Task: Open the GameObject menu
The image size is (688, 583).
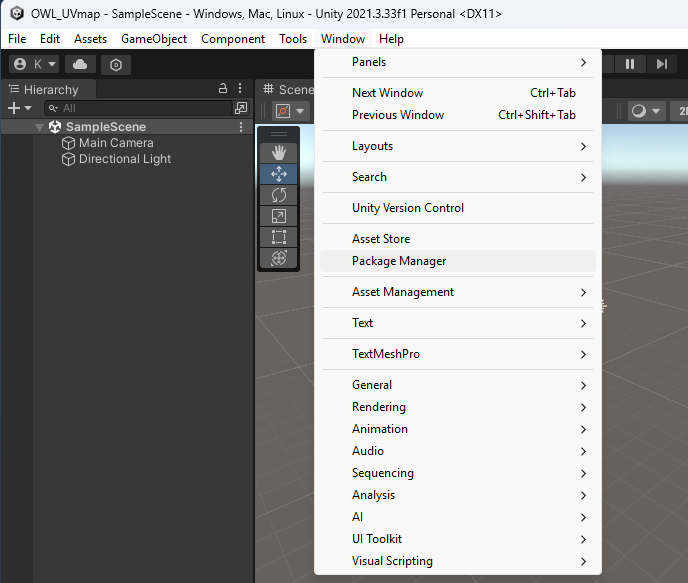Action: tap(154, 39)
